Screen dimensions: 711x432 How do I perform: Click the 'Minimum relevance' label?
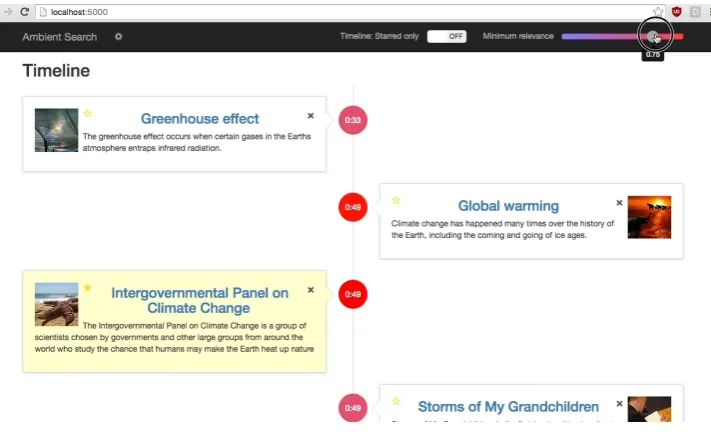(x=518, y=36)
